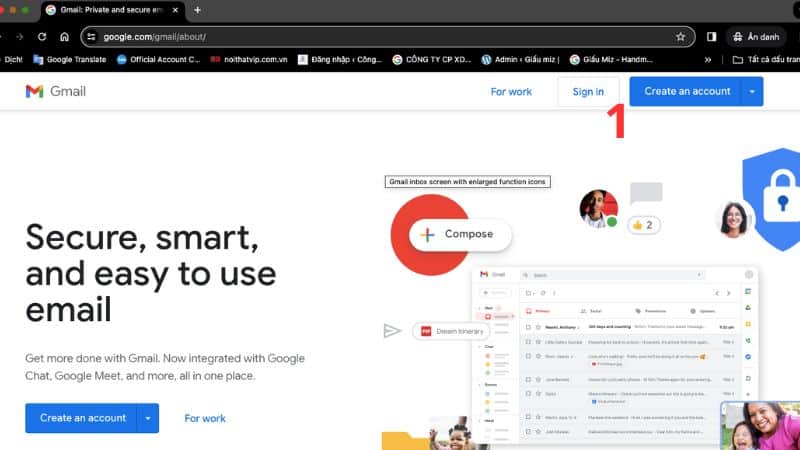Open the Giấu Miz - Handm... bookmark

coord(611,60)
